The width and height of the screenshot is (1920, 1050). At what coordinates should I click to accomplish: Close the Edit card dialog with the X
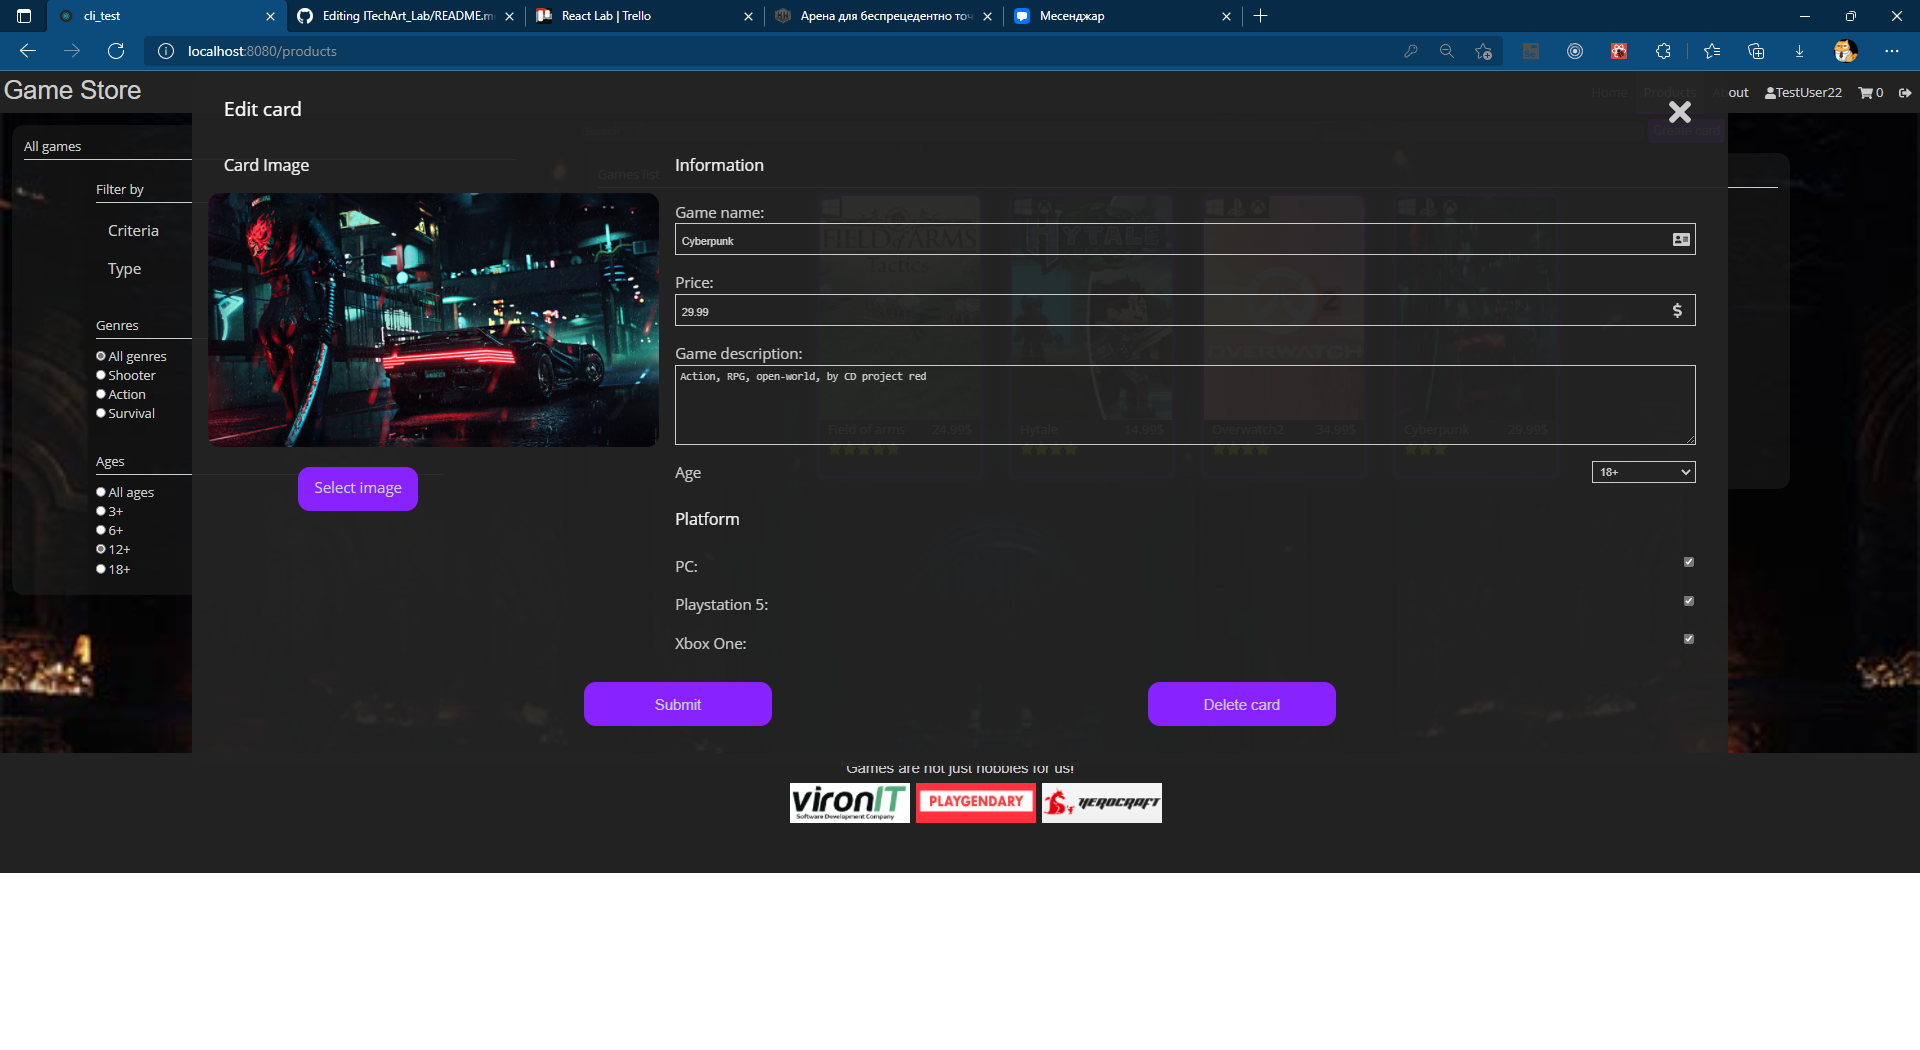click(x=1679, y=112)
